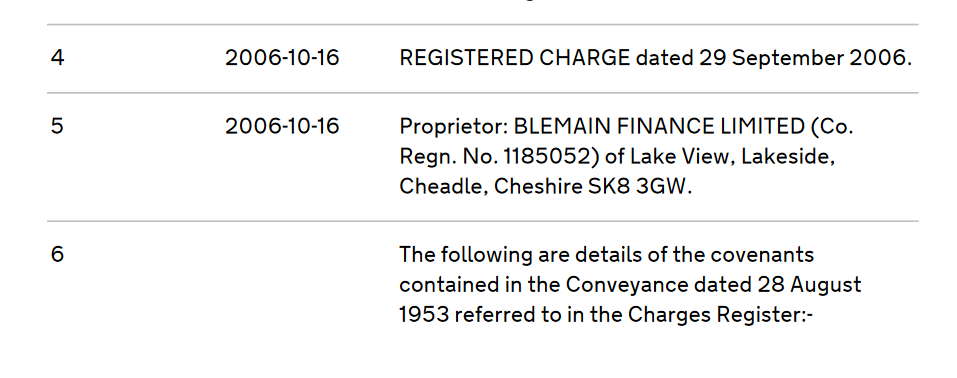
Task: Select the Lake View, Lakeside address text
Action: click(x=732, y=157)
